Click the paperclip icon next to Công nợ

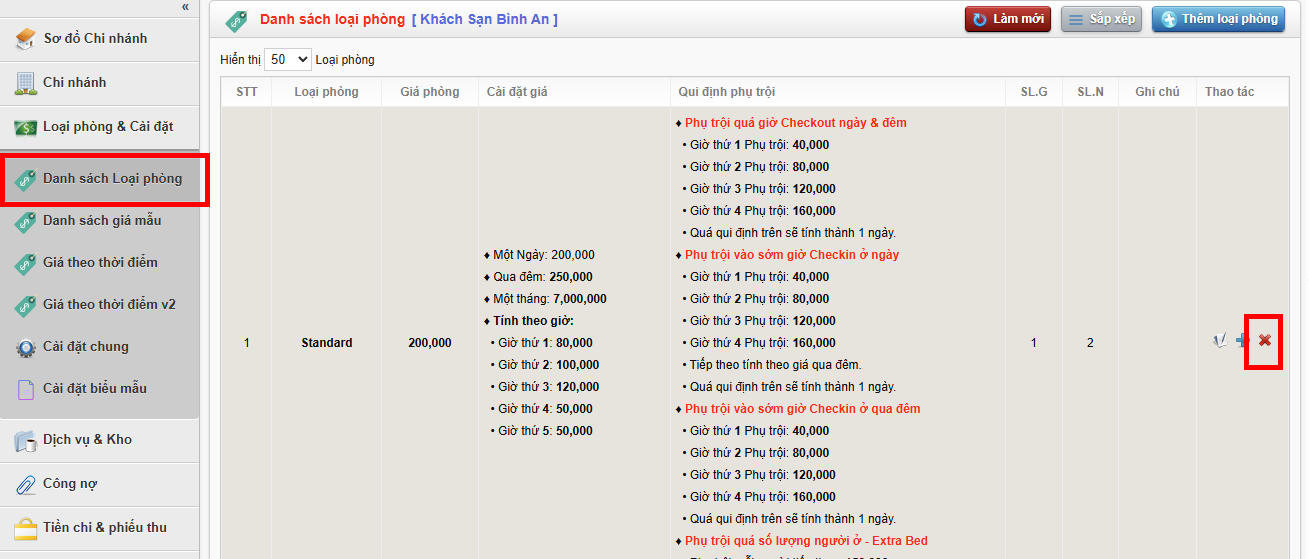pos(25,484)
